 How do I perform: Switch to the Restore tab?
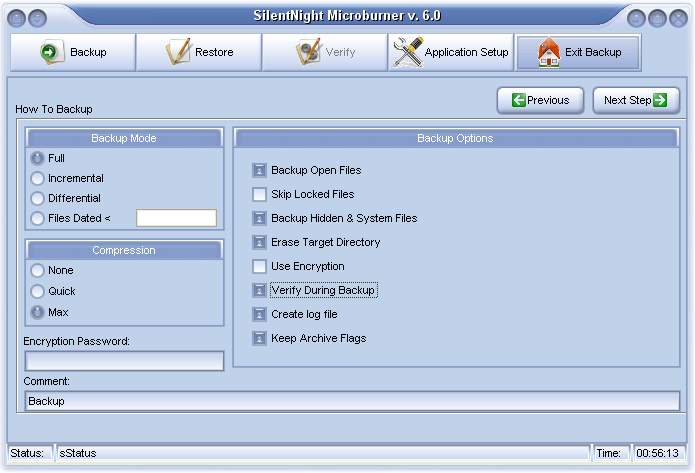point(199,52)
